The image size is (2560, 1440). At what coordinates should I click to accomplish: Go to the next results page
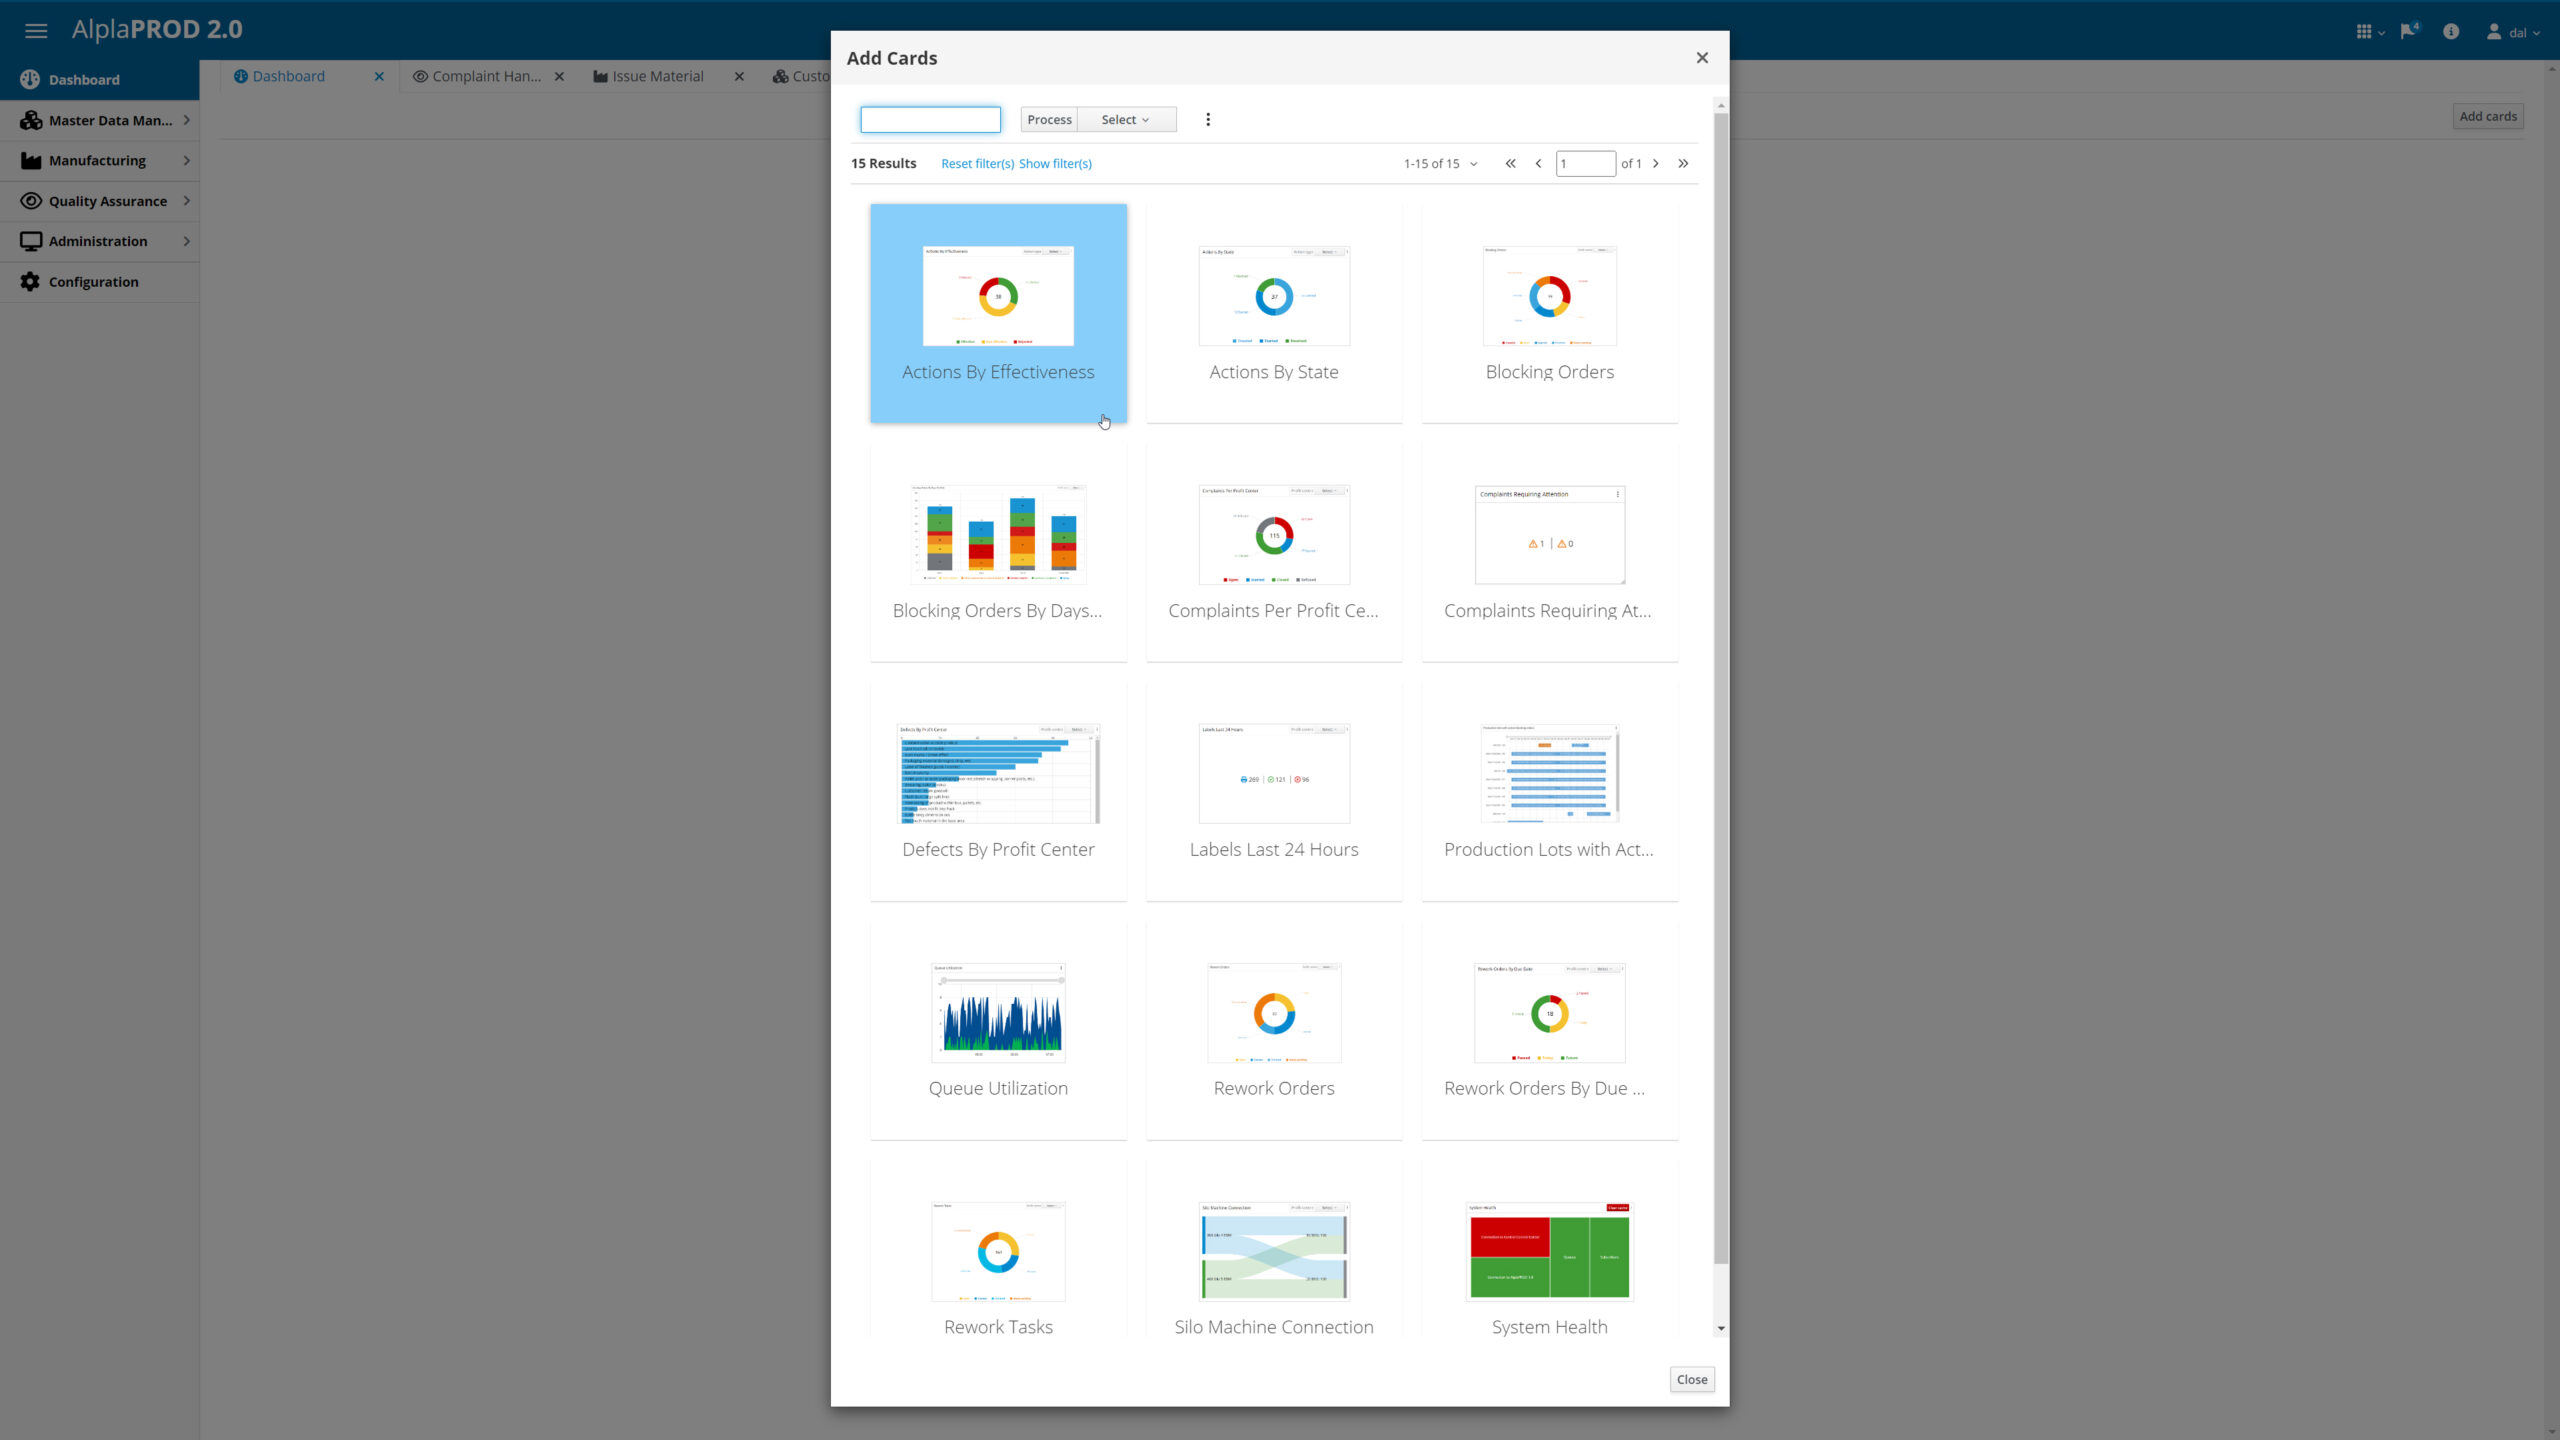(1656, 163)
